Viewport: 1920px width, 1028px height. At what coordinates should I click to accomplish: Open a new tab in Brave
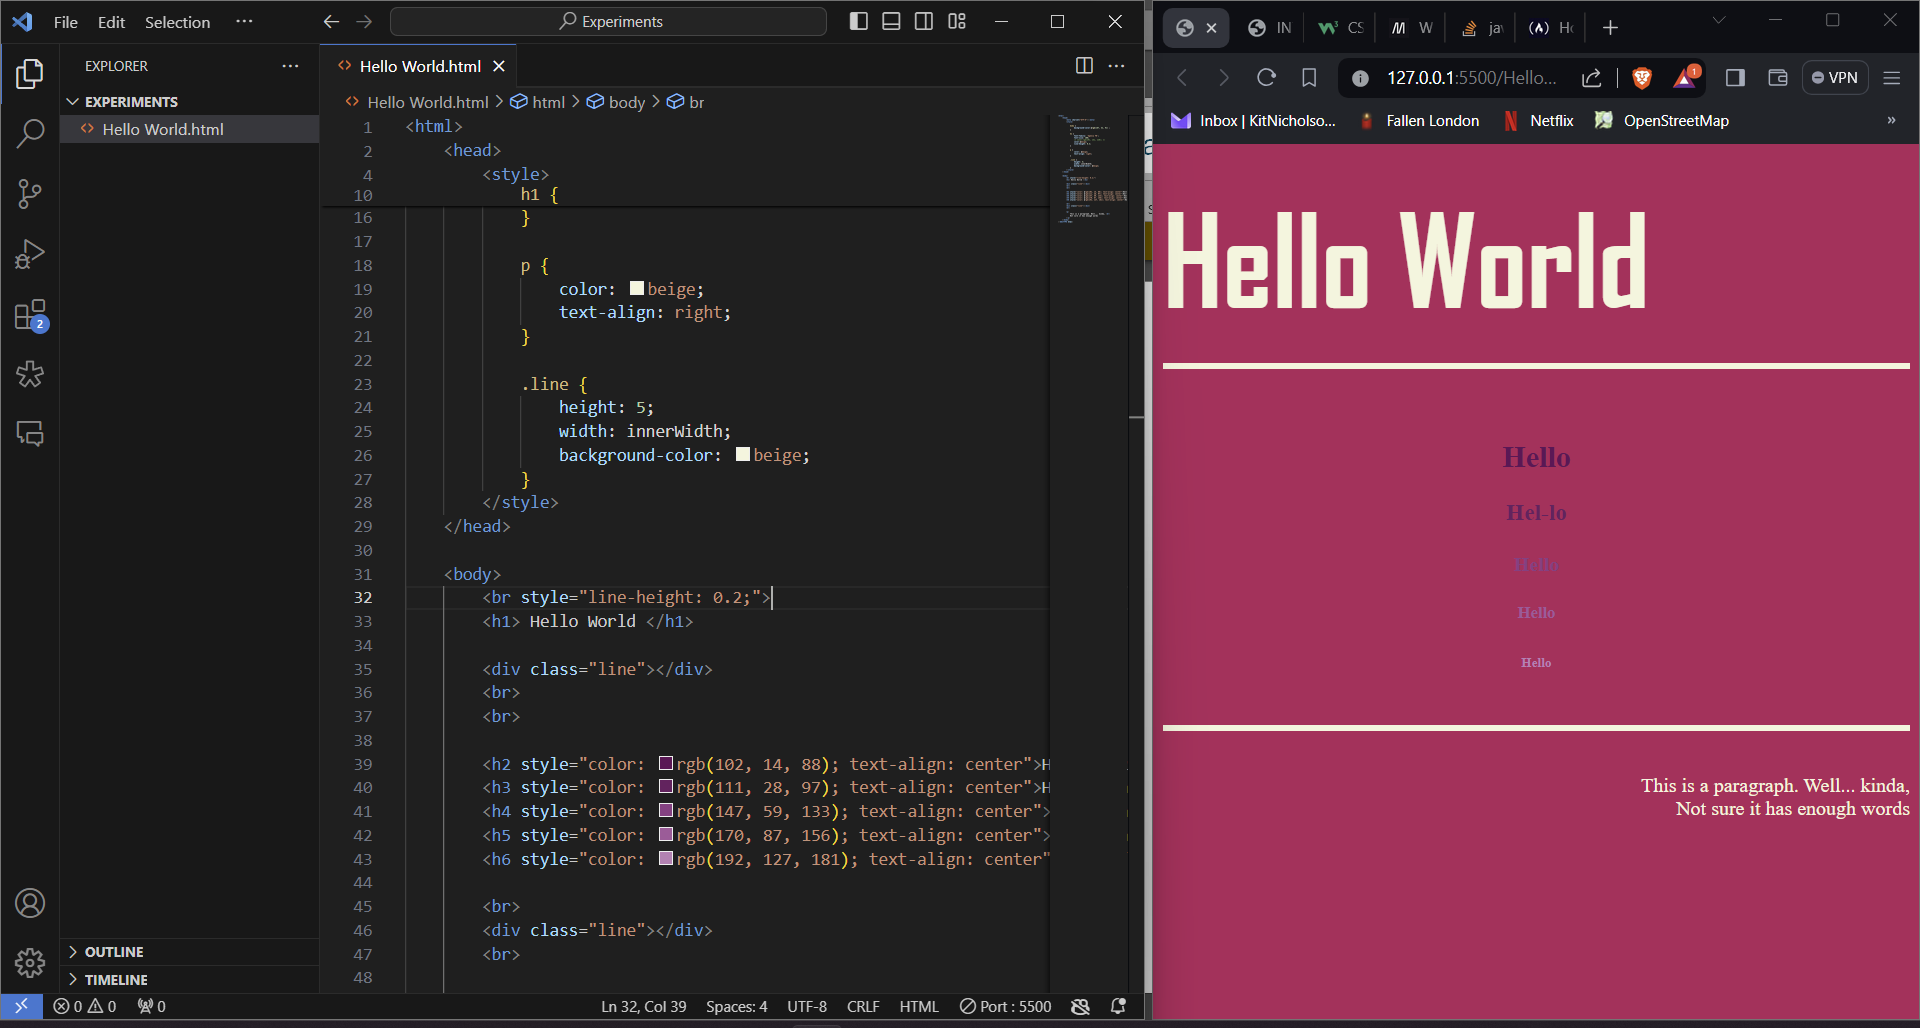[1610, 28]
